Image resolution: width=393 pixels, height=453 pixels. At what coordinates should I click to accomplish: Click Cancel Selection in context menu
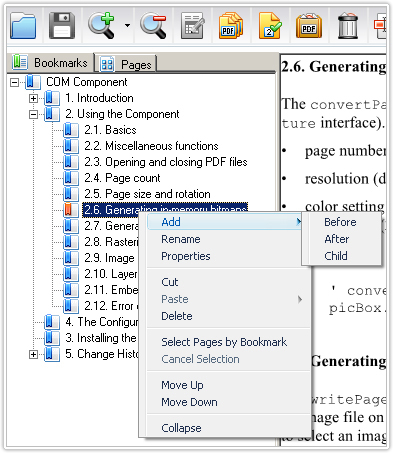(x=200, y=359)
